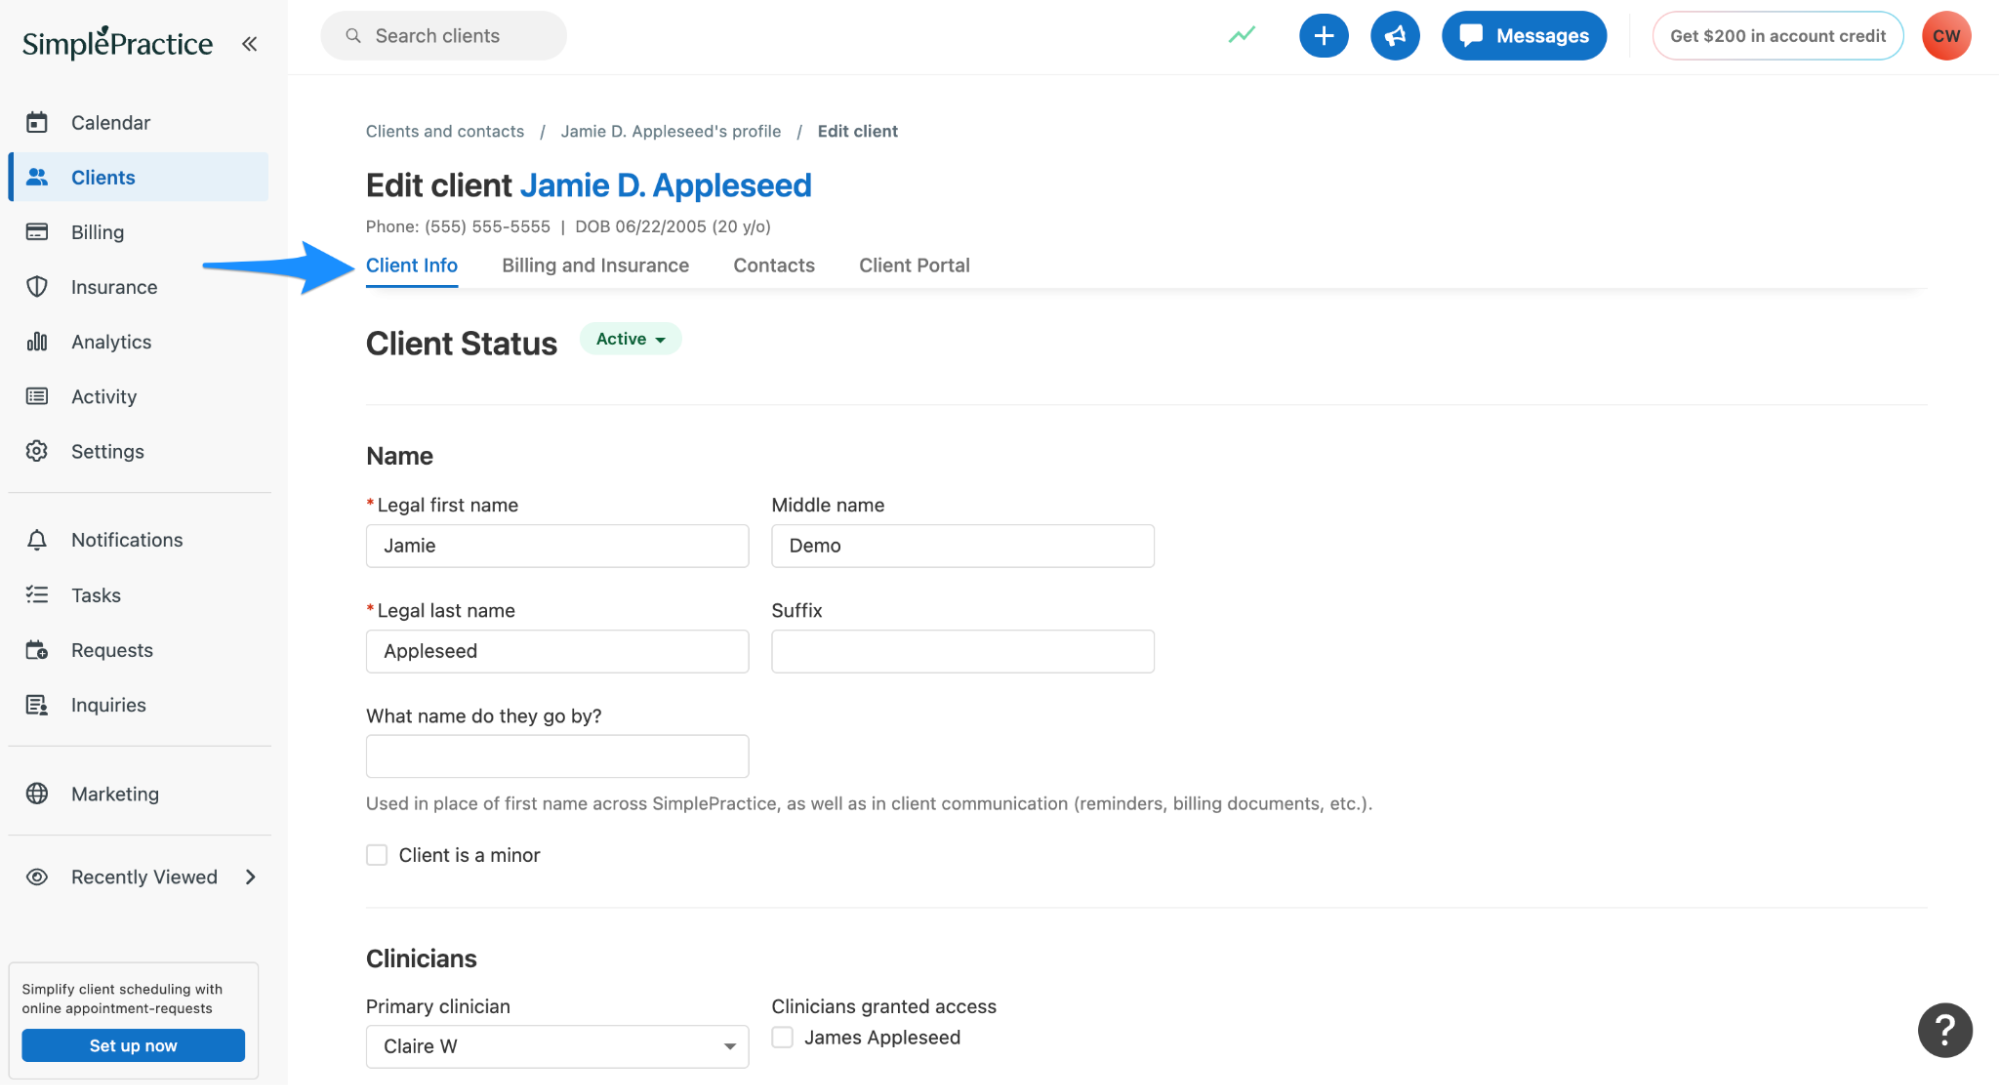Click the Notifications bell icon
1999x1086 pixels.
37,540
